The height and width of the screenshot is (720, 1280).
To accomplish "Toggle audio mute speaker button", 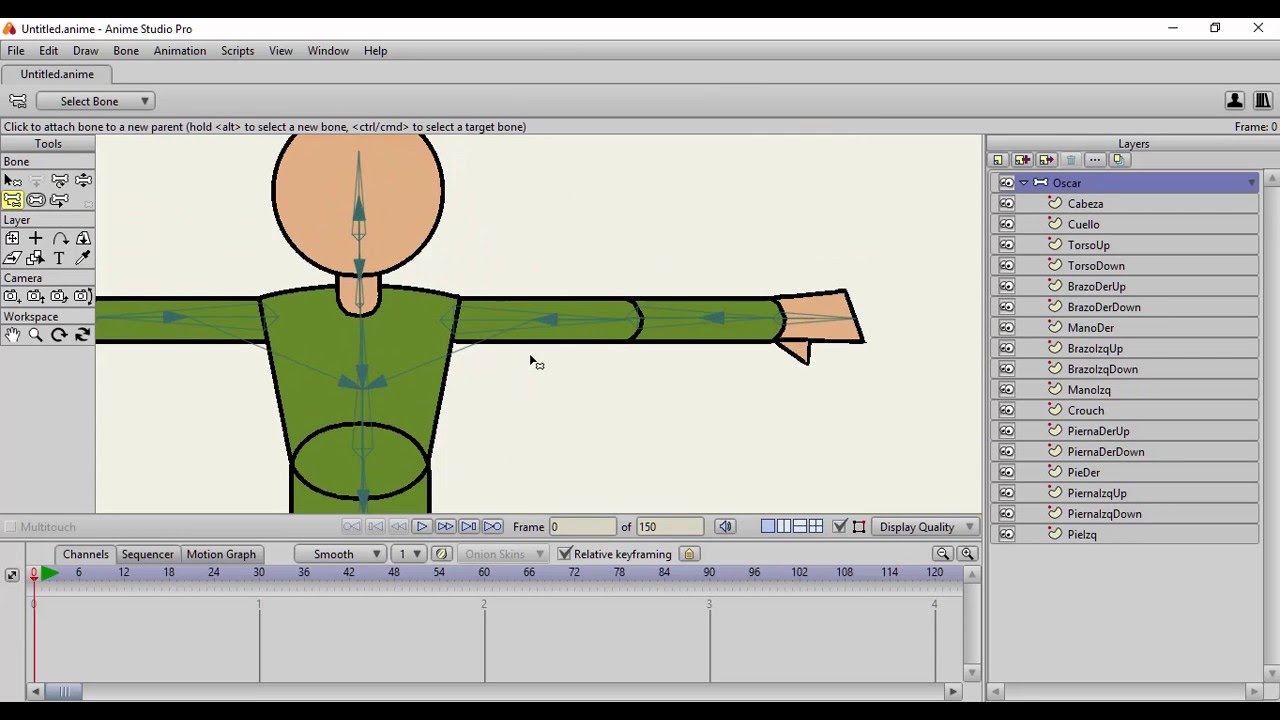I will 725,527.
